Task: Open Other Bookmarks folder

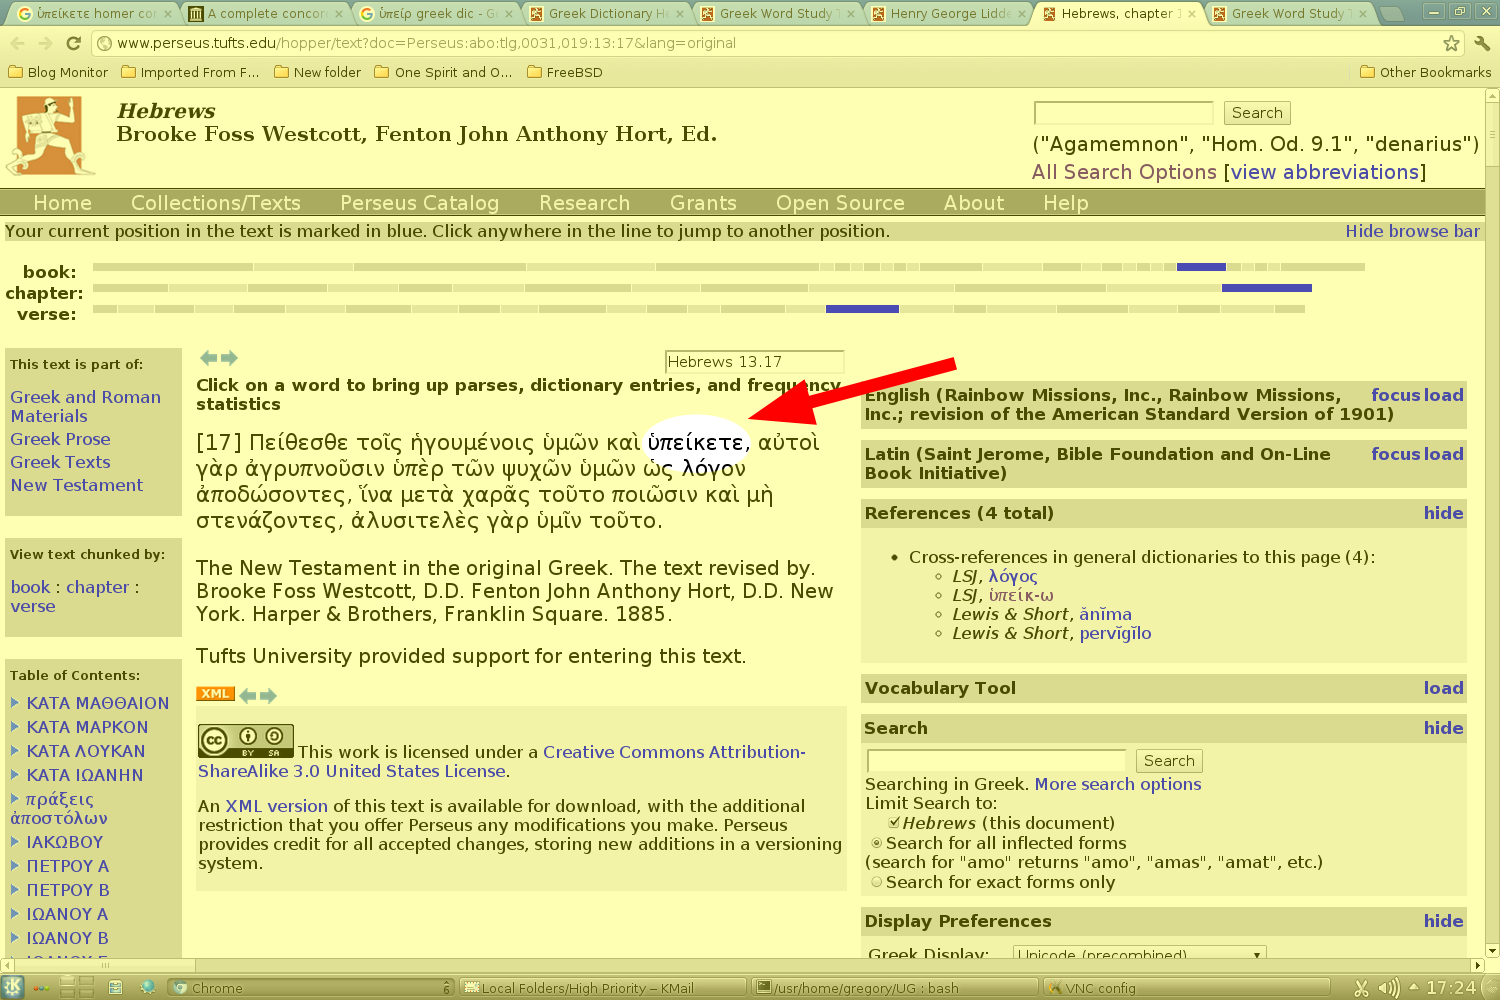Action: 1425,72
